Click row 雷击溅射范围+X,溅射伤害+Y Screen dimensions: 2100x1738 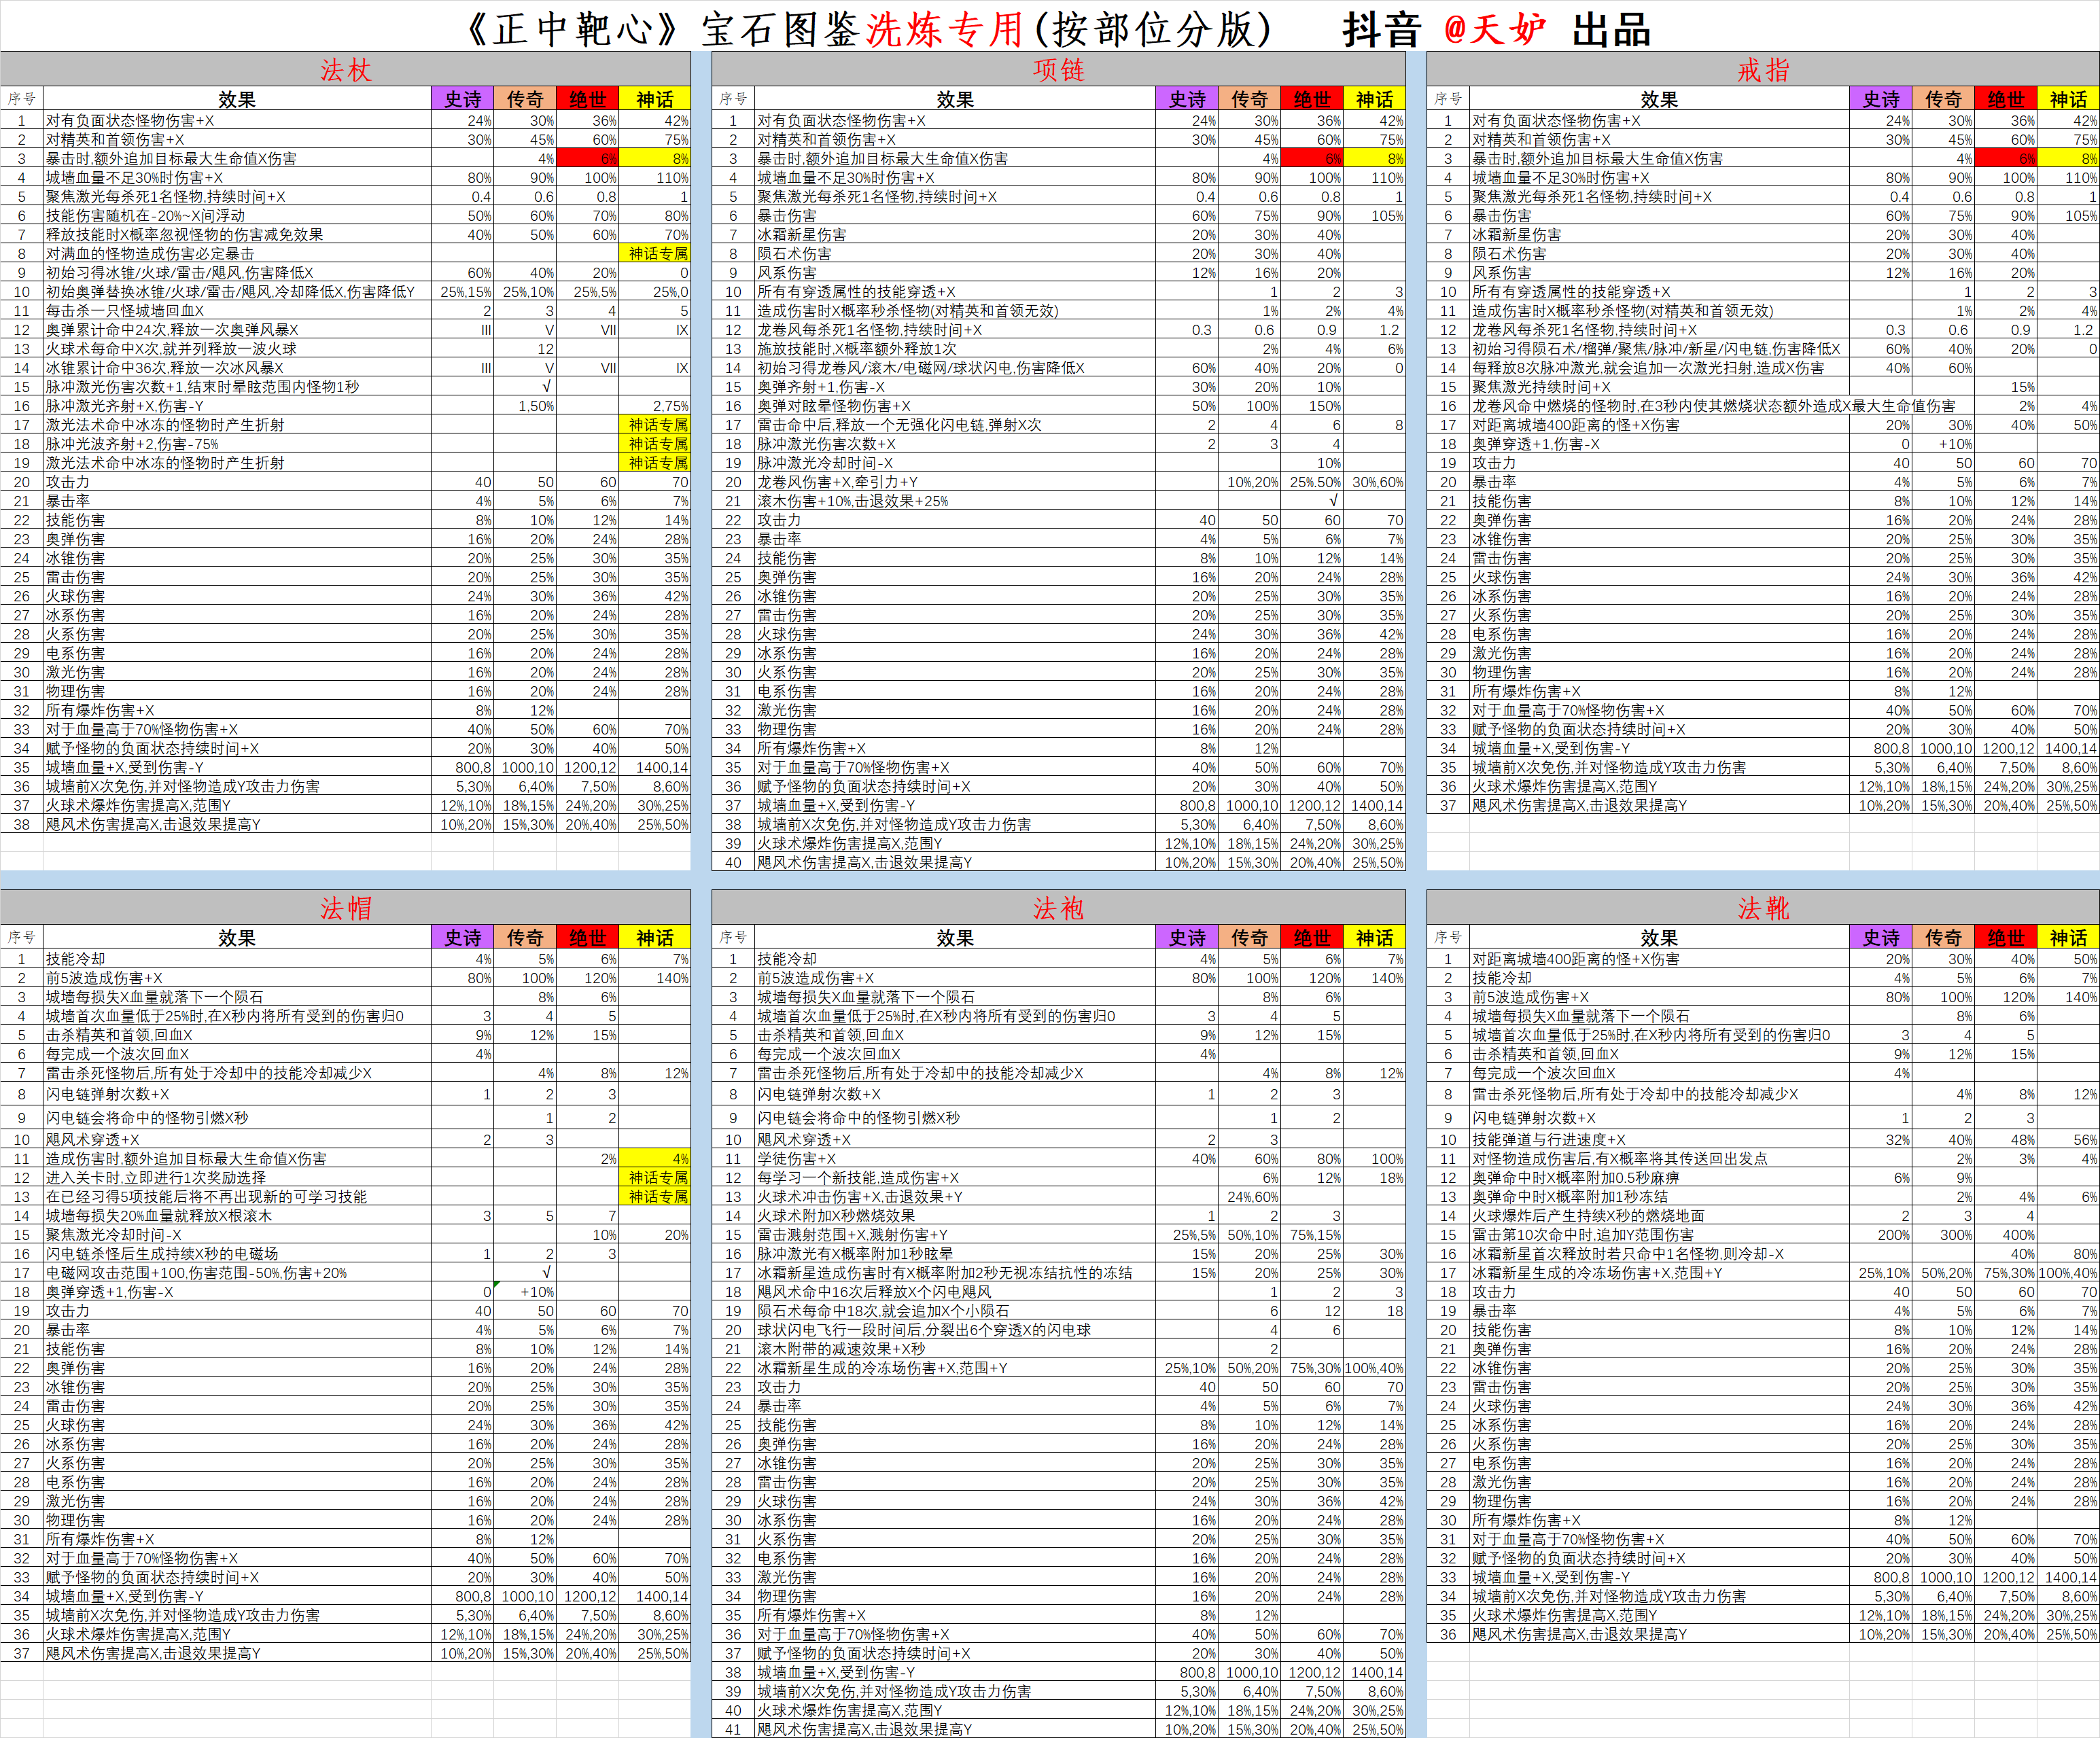pos(1059,1234)
